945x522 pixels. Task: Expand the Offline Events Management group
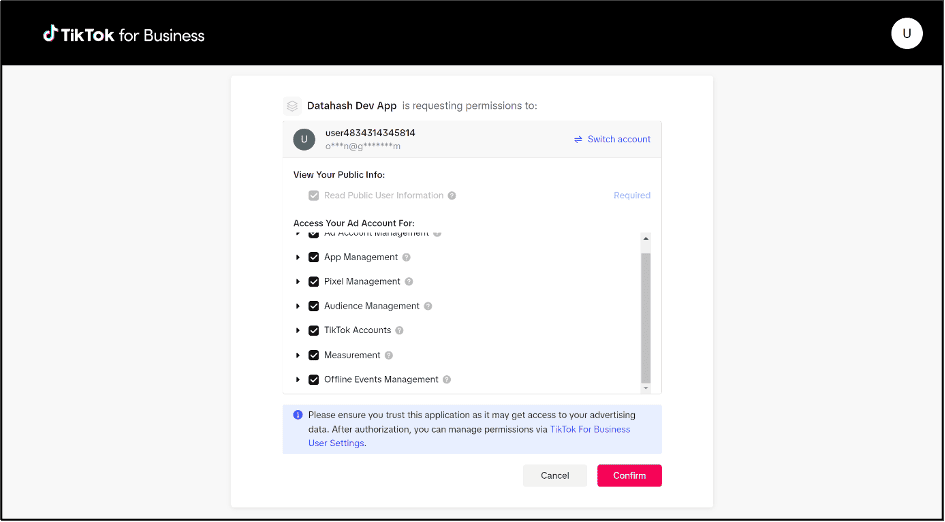[x=298, y=380]
